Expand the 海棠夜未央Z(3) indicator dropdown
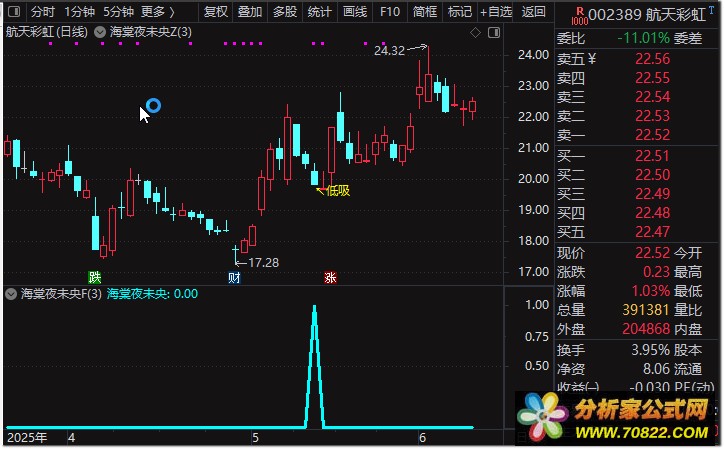Viewport: 725px width, 449px height. click(100, 32)
